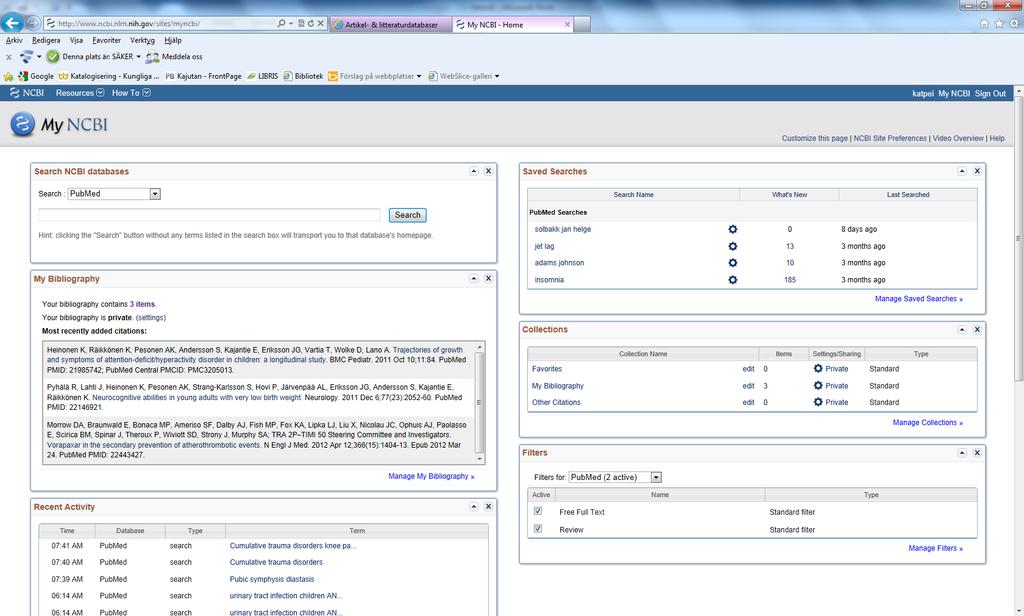
Task: Collapse the Saved Searches panel
Action: point(962,171)
